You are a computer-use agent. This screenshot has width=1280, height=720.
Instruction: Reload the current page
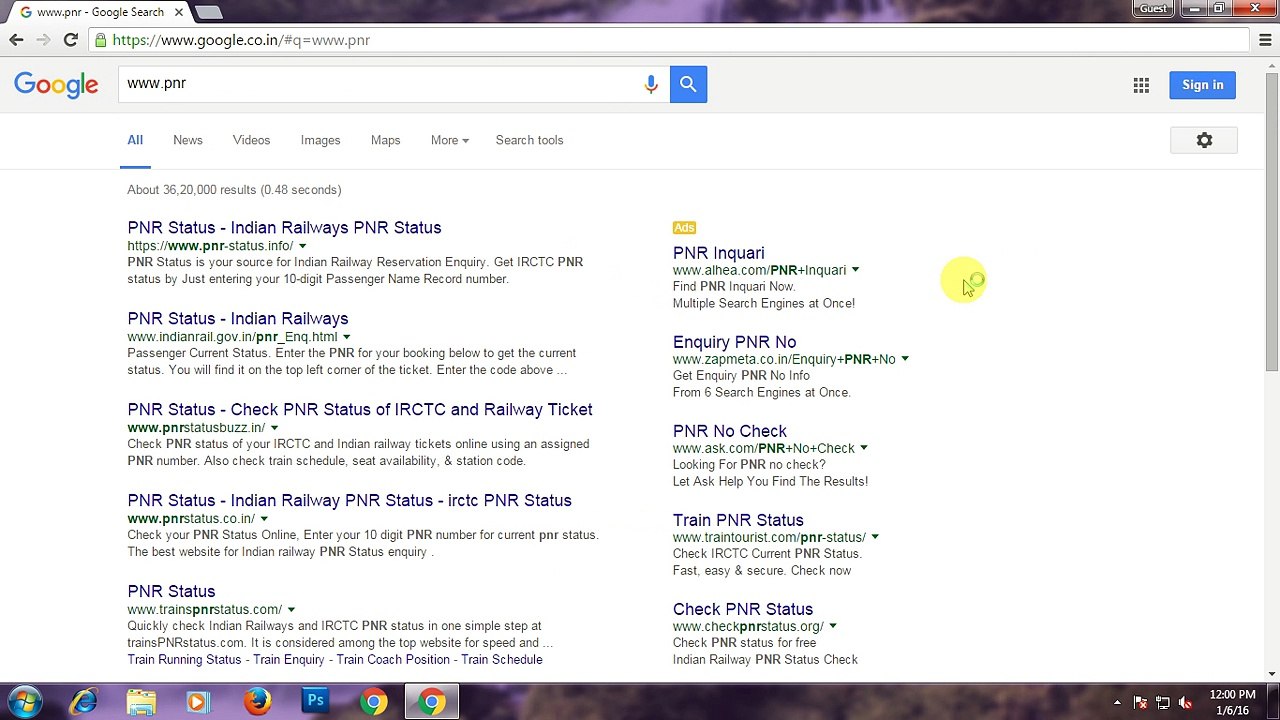(x=70, y=40)
